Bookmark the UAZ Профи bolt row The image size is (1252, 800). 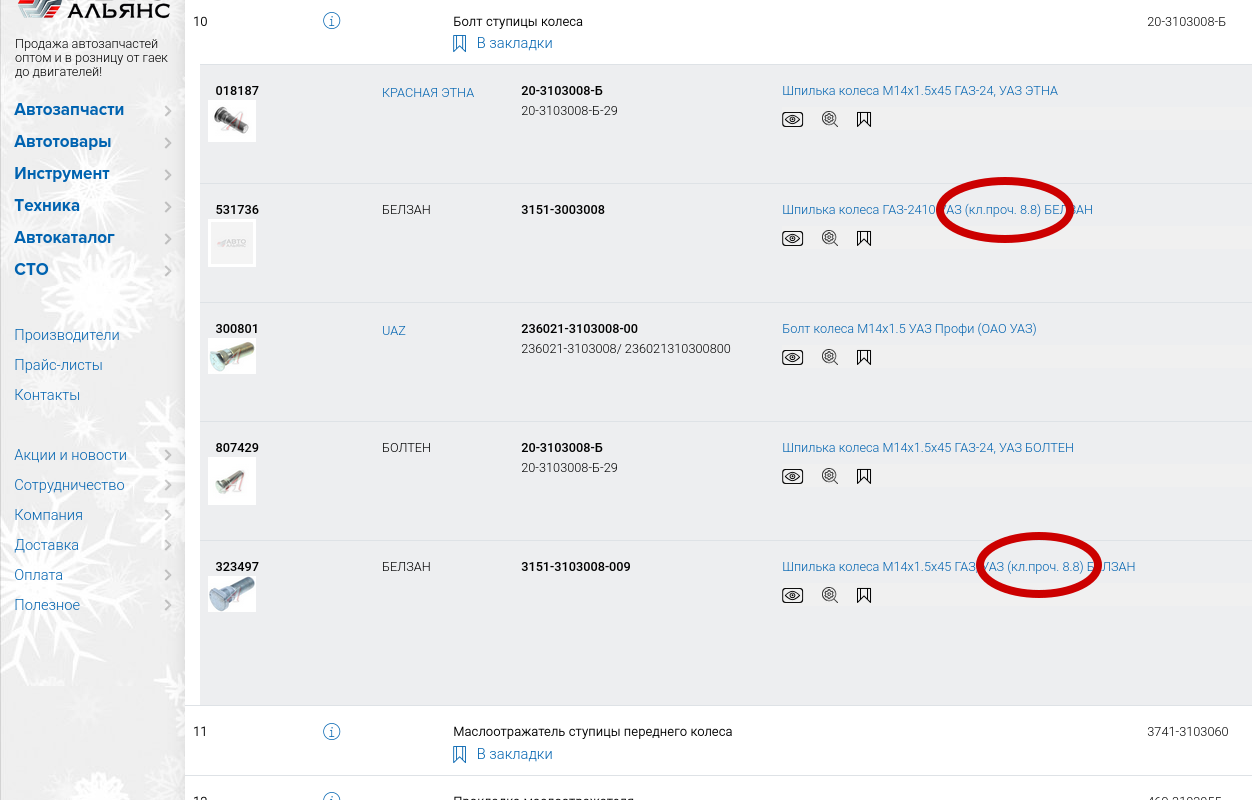click(864, 357)
